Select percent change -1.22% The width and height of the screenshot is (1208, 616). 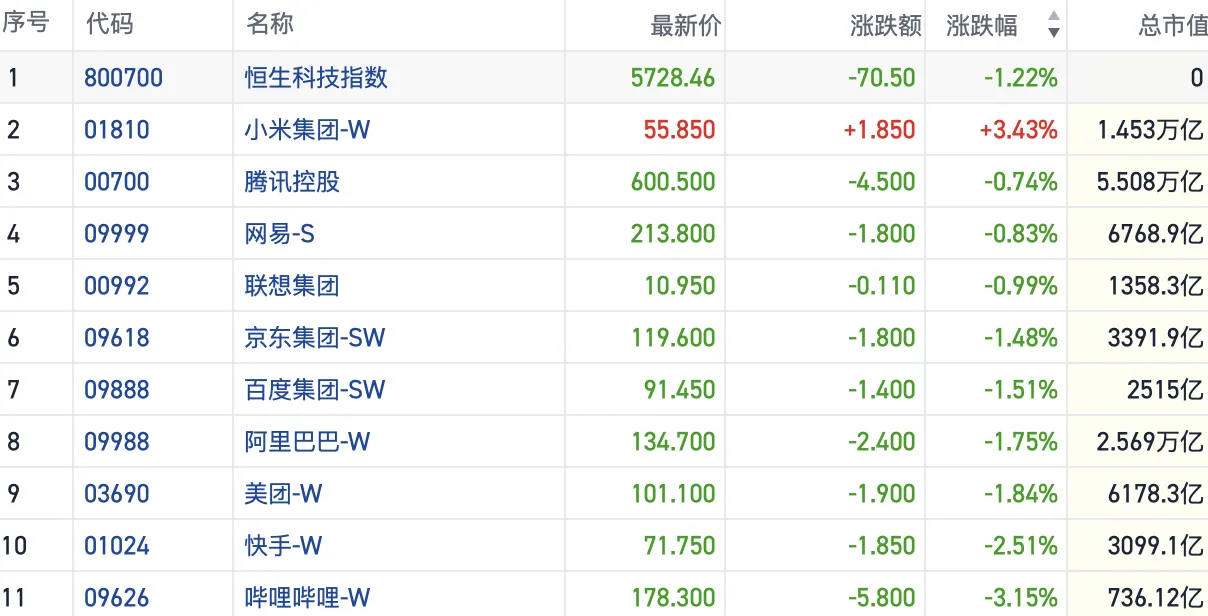(1022, 78)
